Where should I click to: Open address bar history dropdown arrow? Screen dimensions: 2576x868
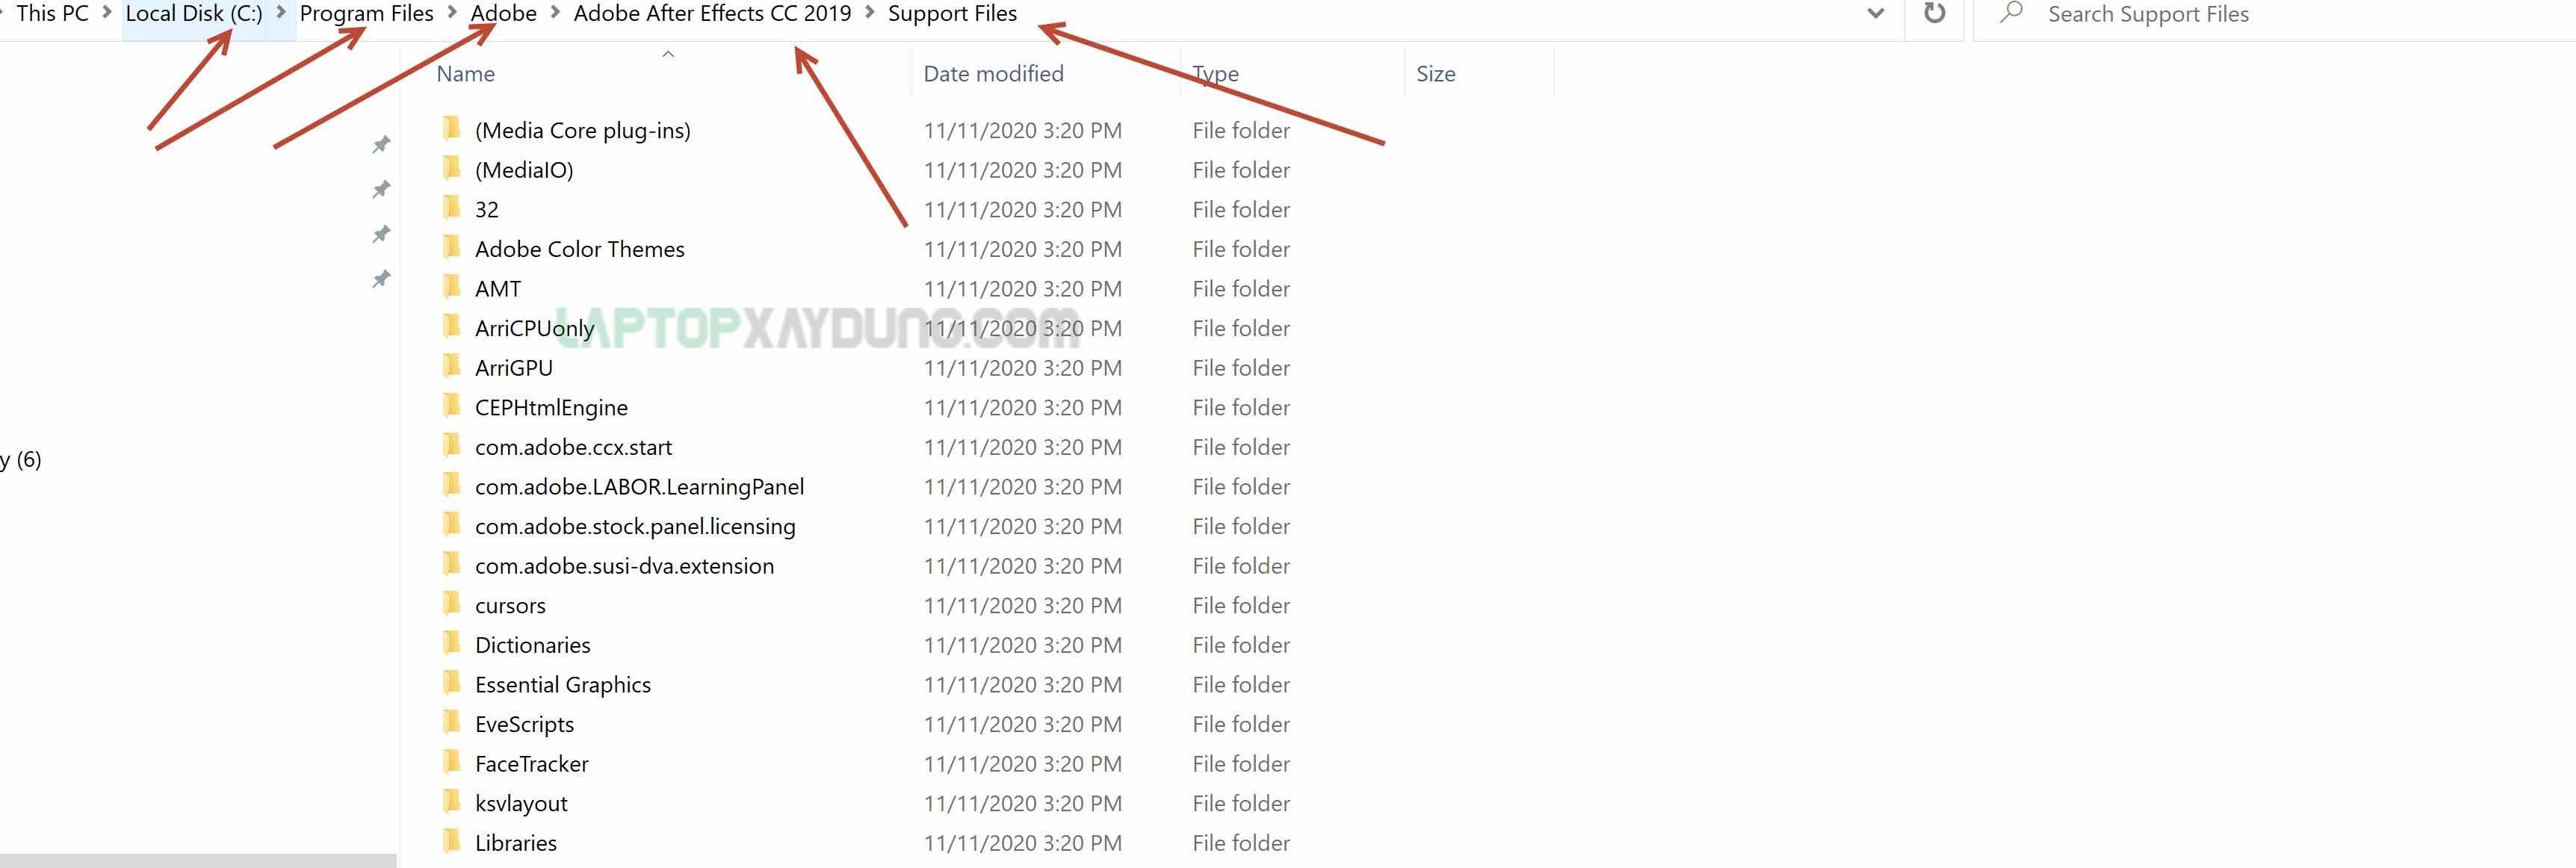tap(1876, 13)
